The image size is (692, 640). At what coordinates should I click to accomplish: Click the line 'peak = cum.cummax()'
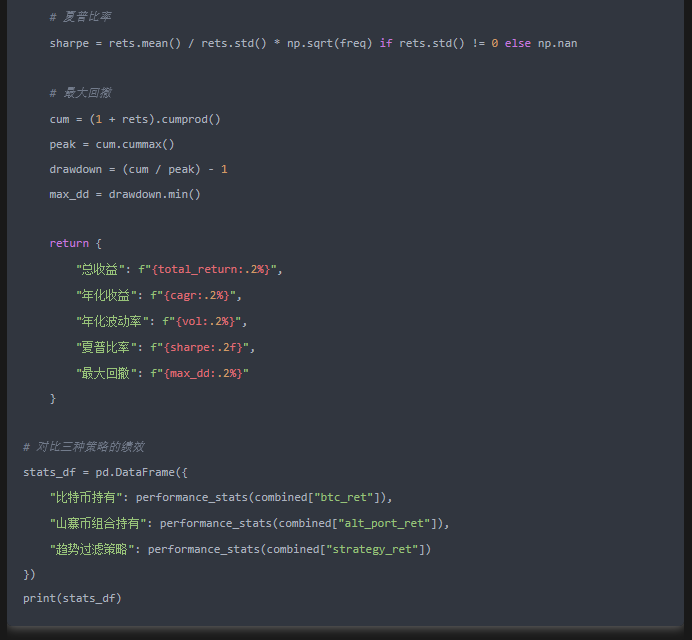pos(112,144)
